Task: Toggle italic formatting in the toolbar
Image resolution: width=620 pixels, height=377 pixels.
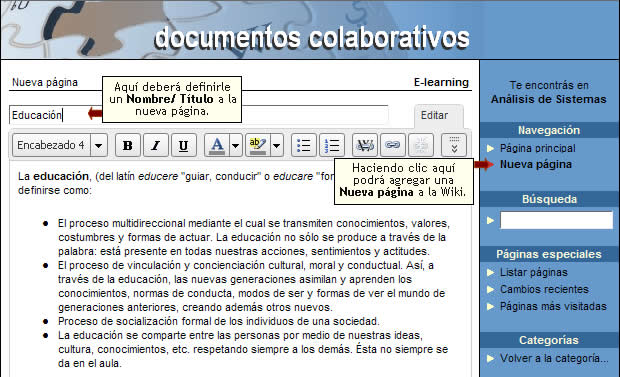Action: click(x=156, y=145)
